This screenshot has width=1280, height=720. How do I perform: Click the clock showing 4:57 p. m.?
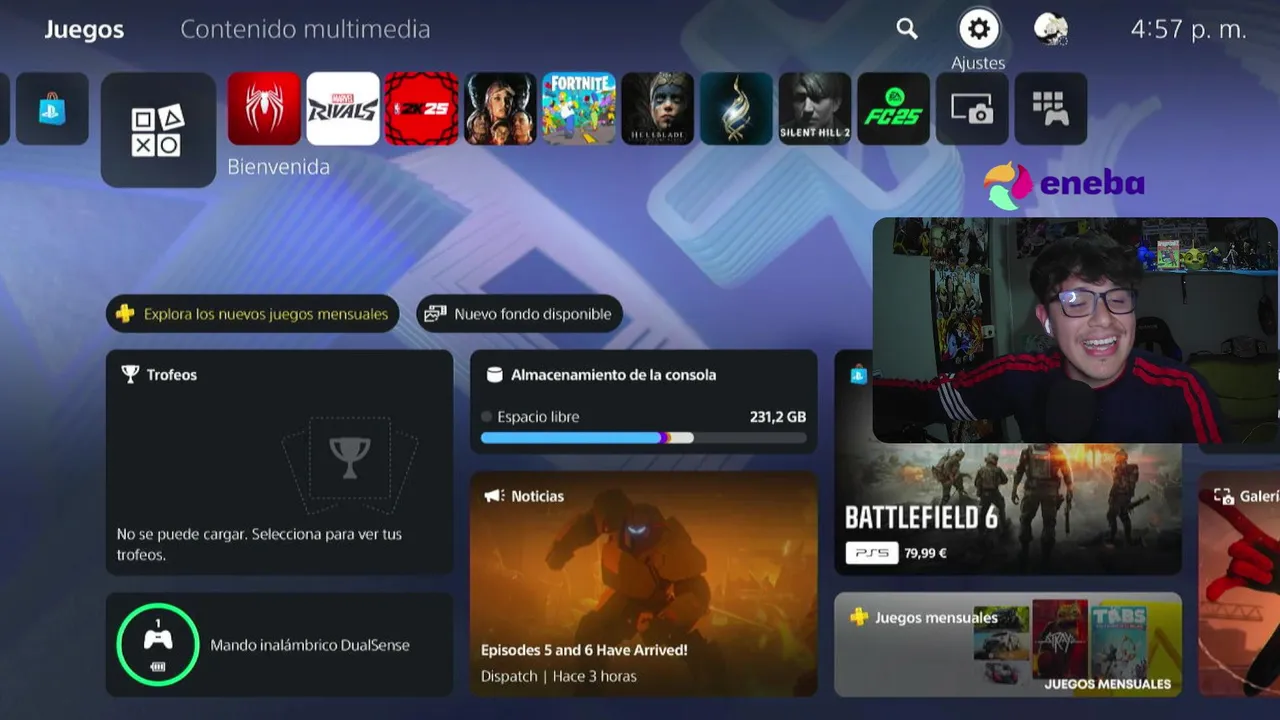coord(1188,30)
